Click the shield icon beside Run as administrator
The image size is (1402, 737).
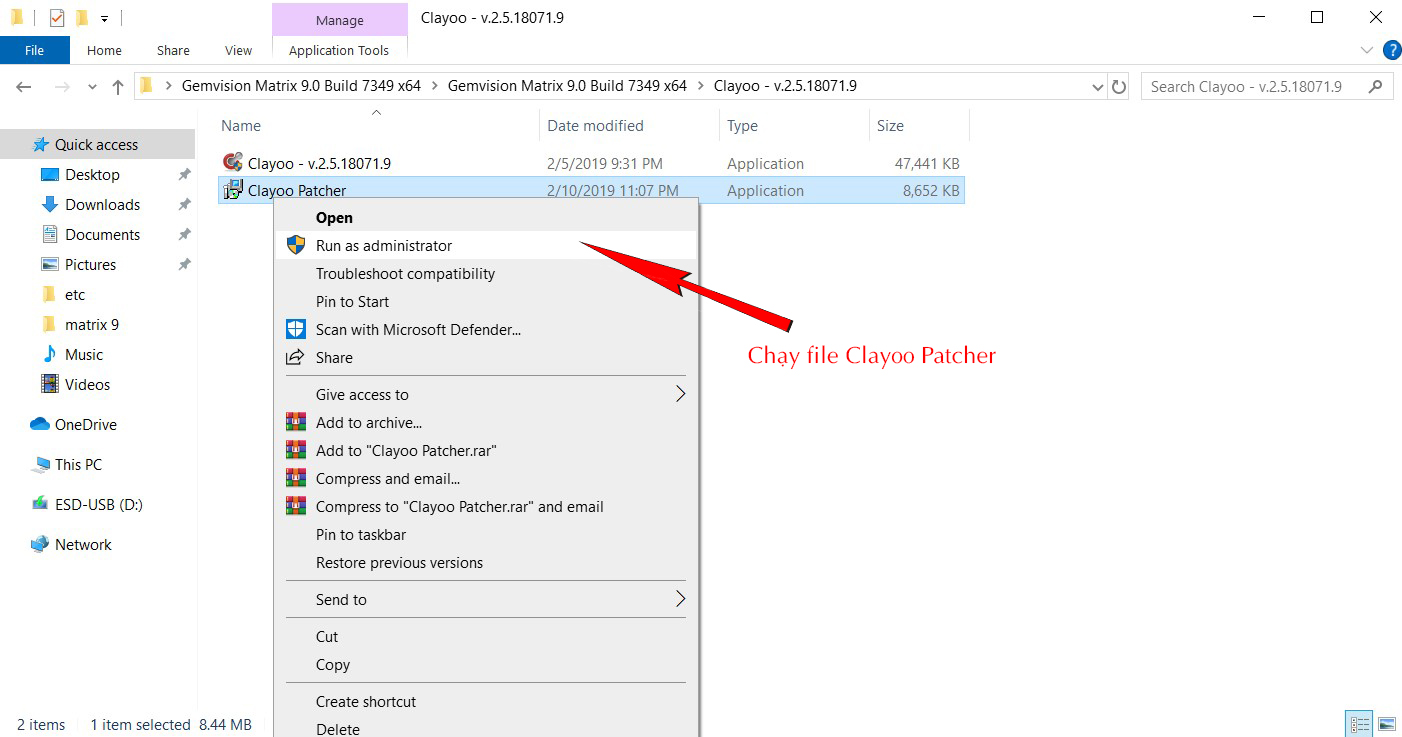coord(295,245)
